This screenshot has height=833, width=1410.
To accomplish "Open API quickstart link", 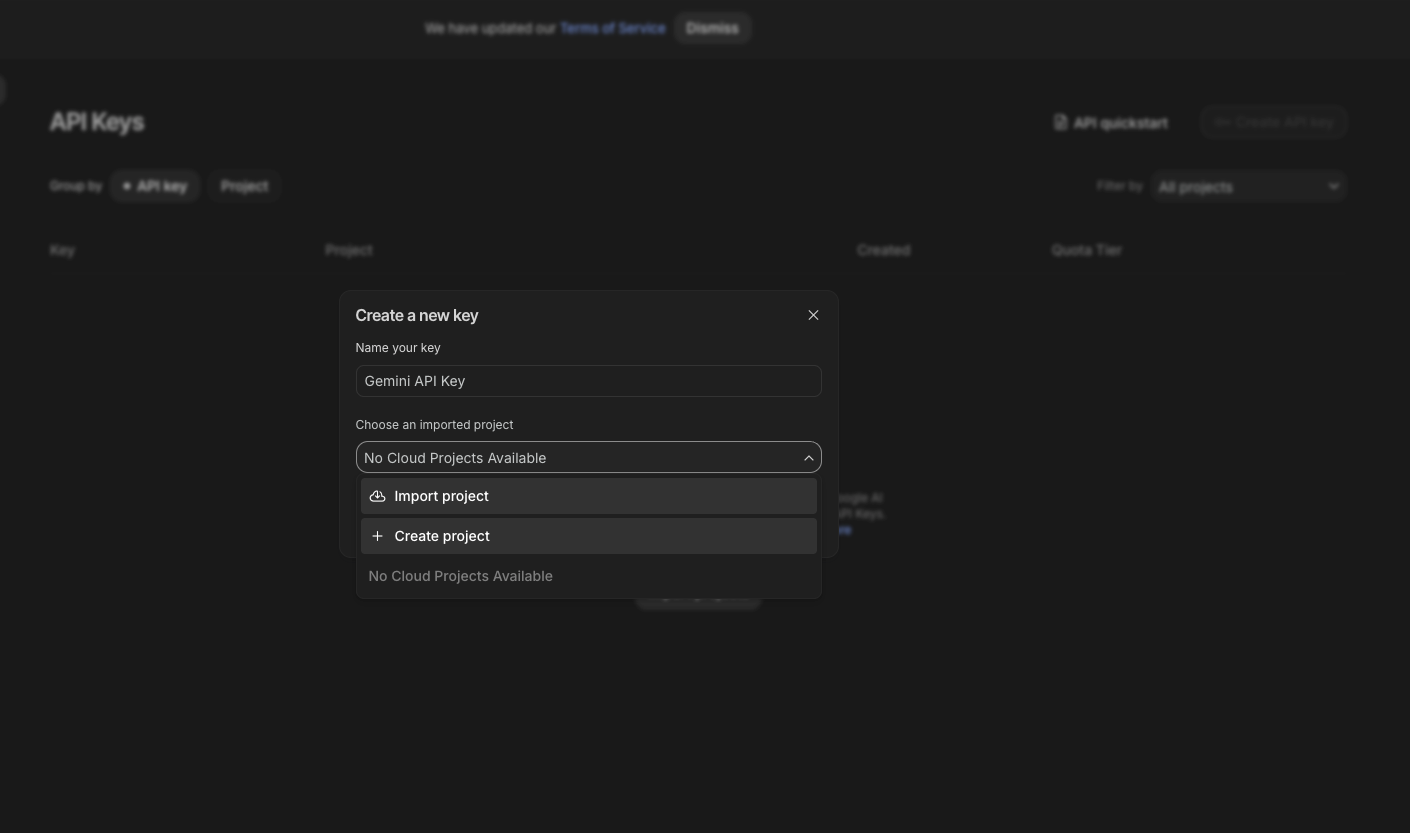I will click(x=1110, y=122).
